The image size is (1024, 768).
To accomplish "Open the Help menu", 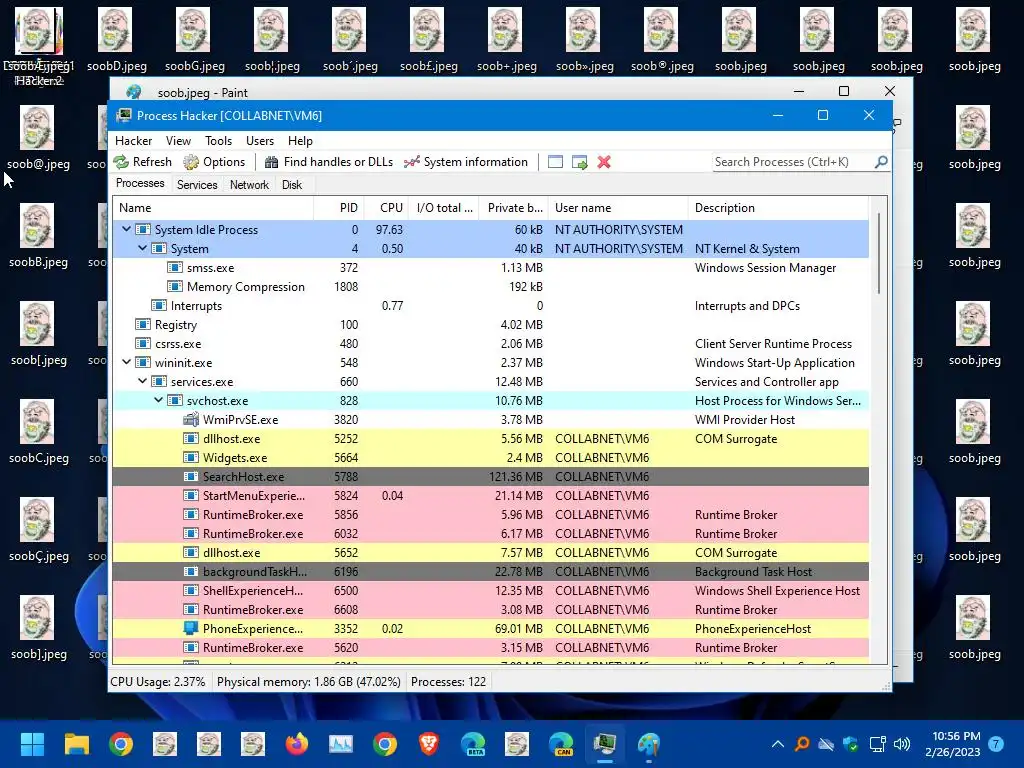I will [x=300, y=140].
